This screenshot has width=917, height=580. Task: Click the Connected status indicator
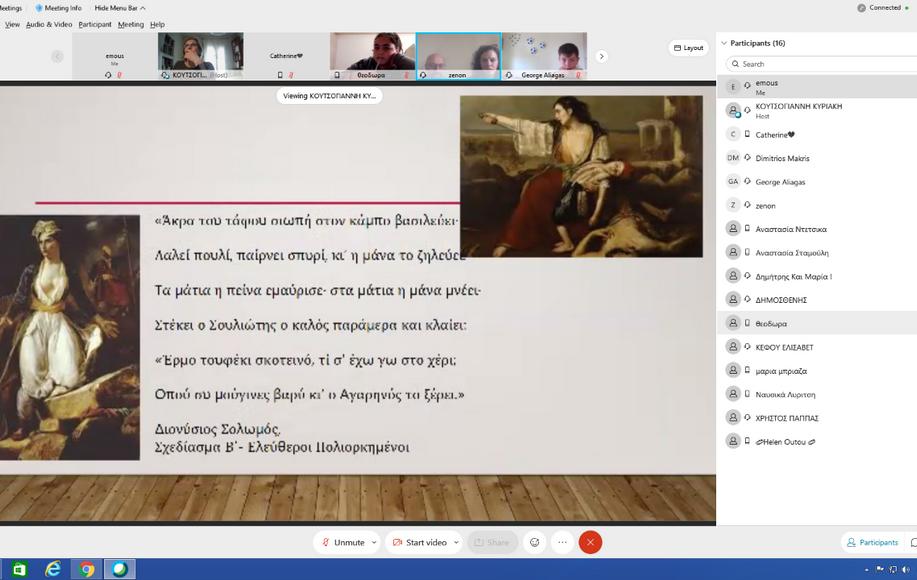coord(882,8)
